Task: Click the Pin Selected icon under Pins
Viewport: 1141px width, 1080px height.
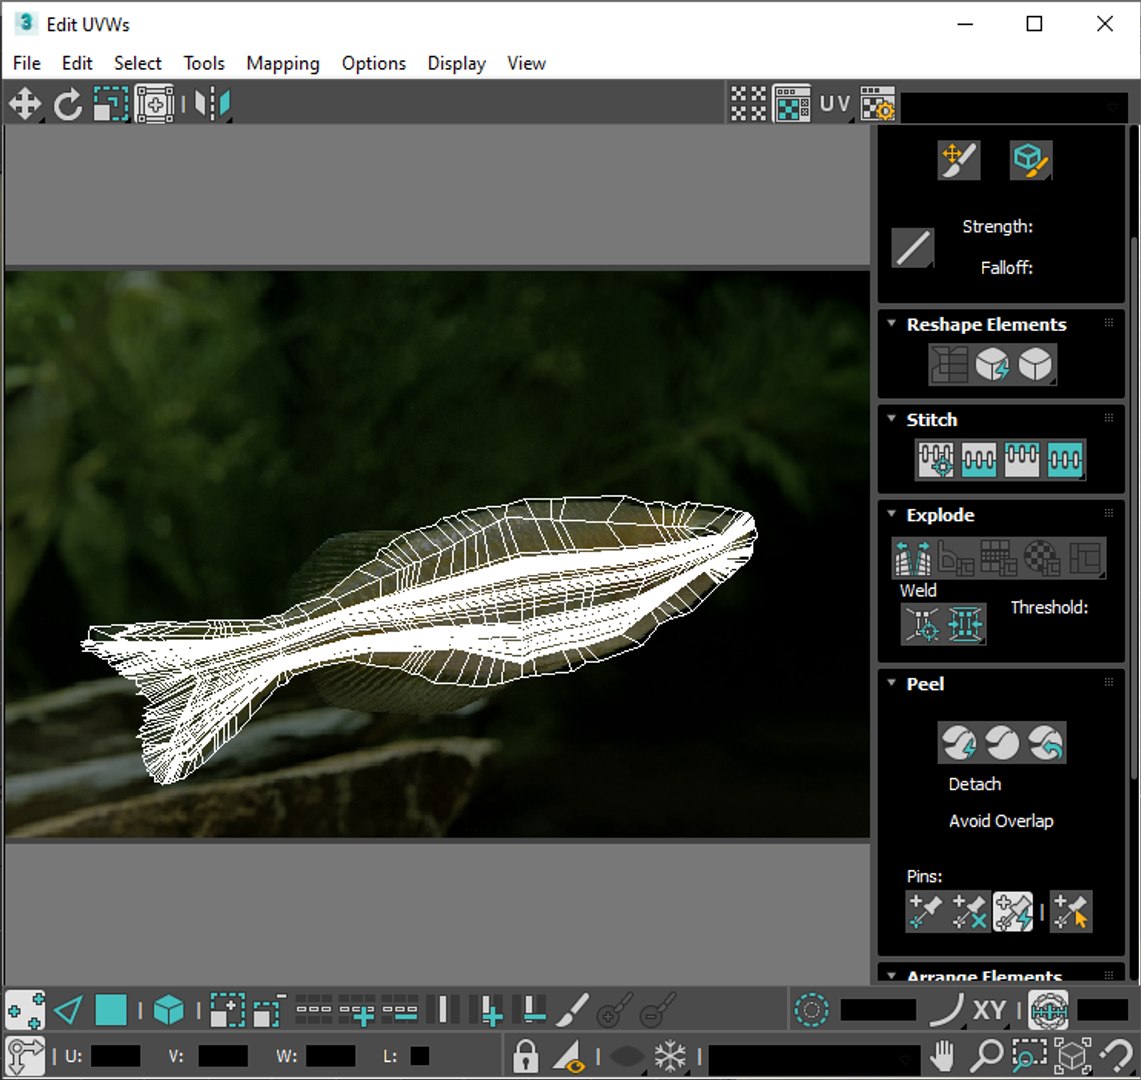Action: click(x=926, y=912)
